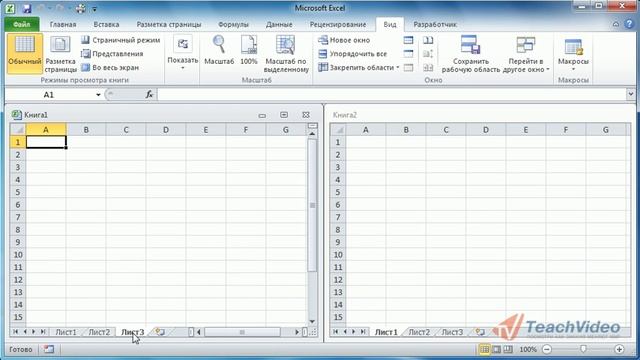Click the Unhide window icon
Screen dimensions: 640x360
pyautogui.click(x=408, y=67)
